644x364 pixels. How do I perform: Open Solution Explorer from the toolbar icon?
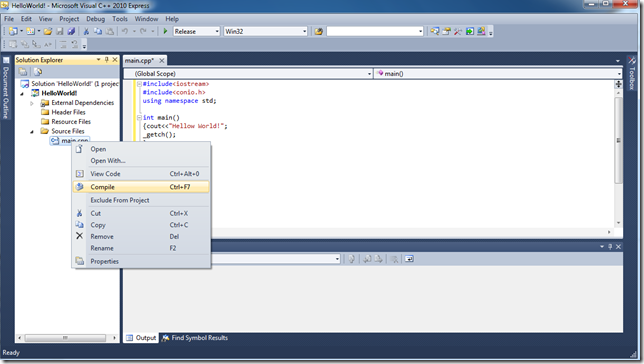point(435,31)
